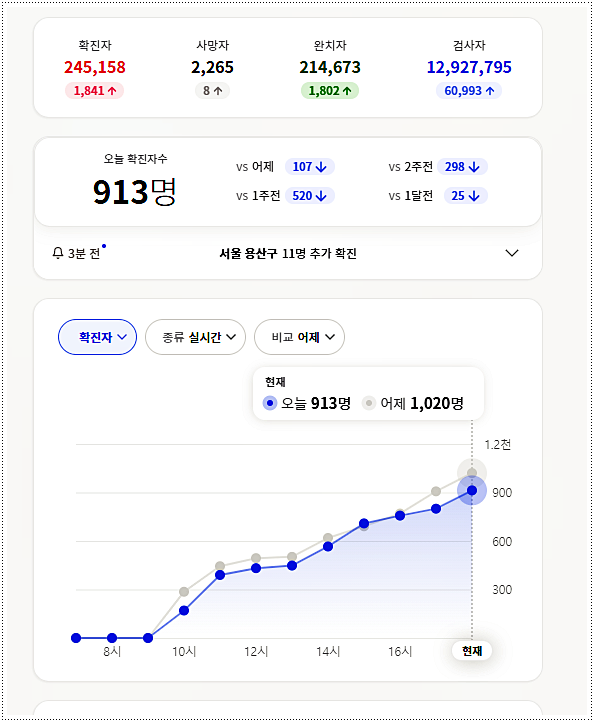Image resolution: width=594 pixels, height=722 pixels.
Task: Open the 확진자 dropdown filter
Action: point(97,337)
